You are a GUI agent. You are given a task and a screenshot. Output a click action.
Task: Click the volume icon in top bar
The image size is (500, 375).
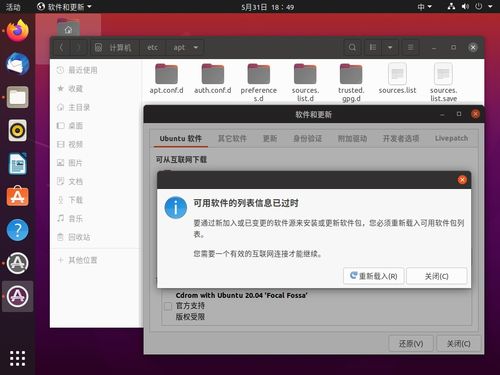(x=465, y=7)
